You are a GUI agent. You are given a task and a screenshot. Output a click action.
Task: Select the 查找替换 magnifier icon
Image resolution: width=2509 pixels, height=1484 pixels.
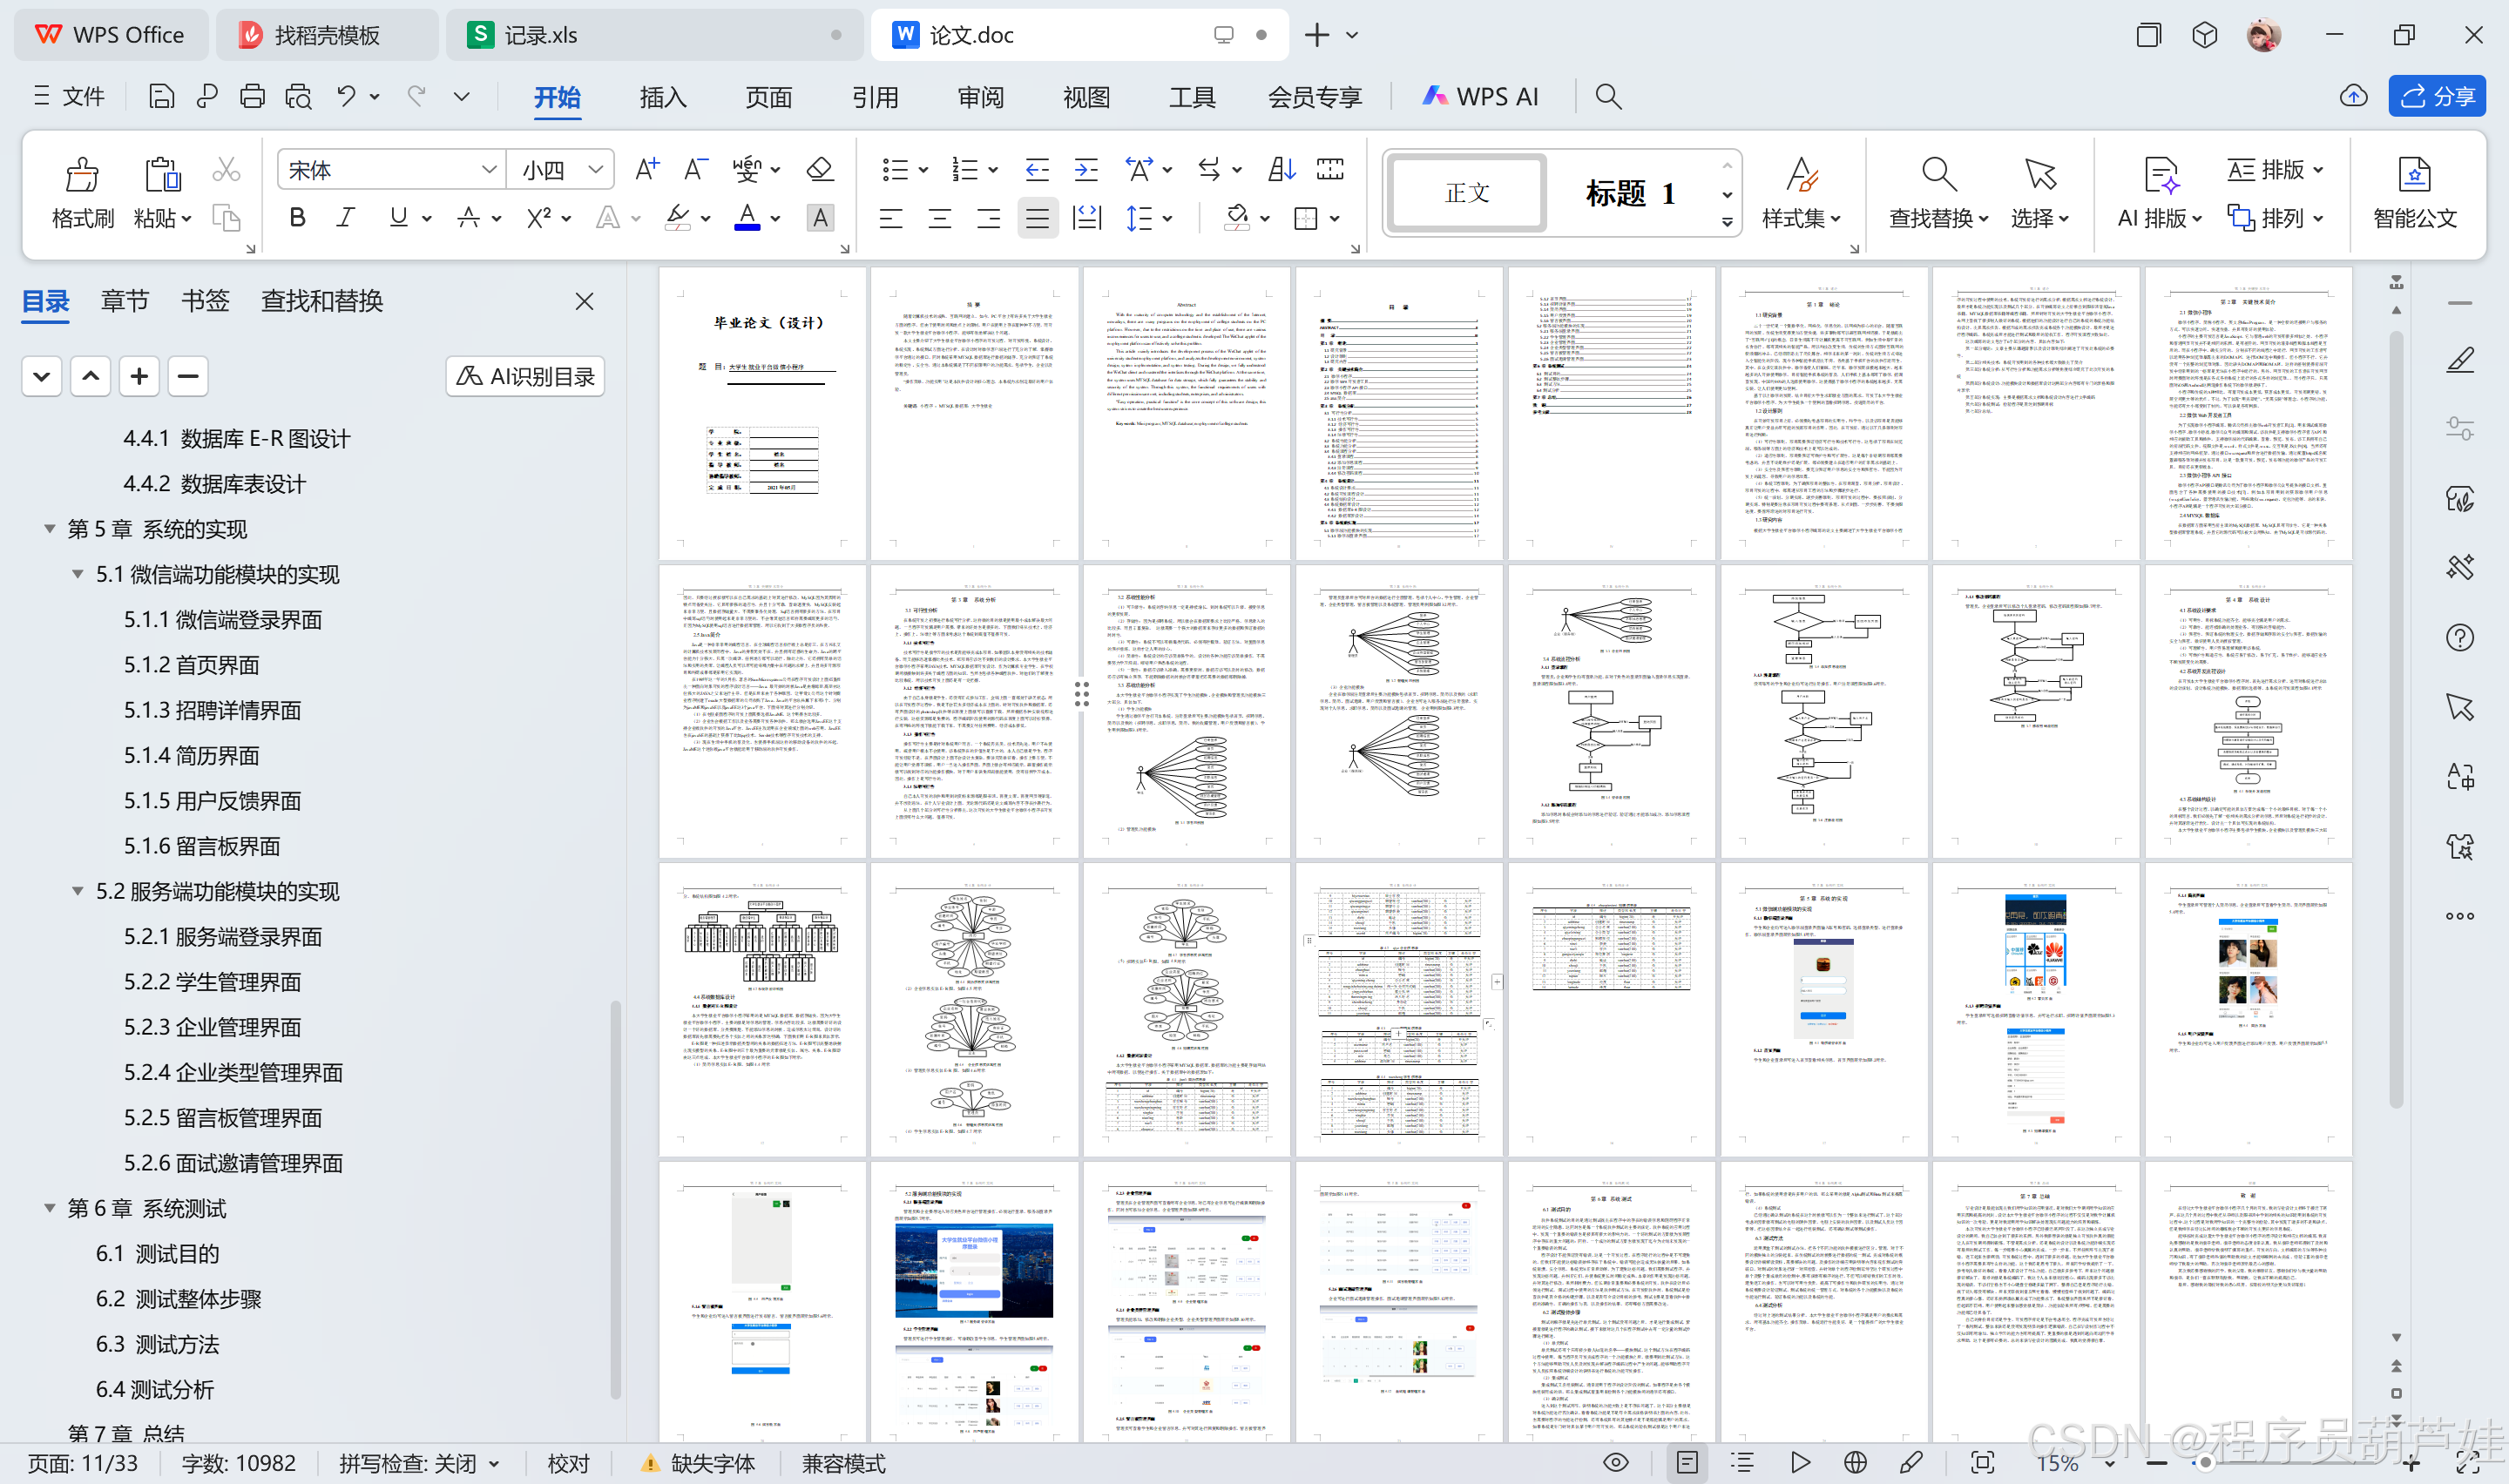(1938, 174)
